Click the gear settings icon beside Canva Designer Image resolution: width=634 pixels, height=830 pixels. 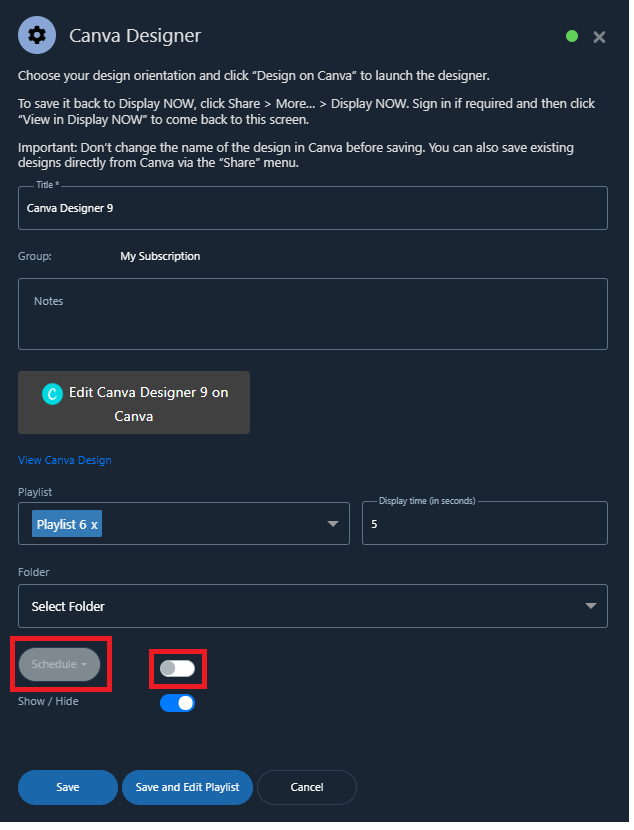(37, 35)
